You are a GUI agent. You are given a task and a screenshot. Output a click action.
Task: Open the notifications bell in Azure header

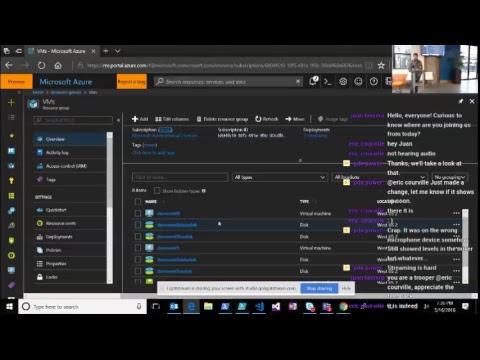[313, 81]
